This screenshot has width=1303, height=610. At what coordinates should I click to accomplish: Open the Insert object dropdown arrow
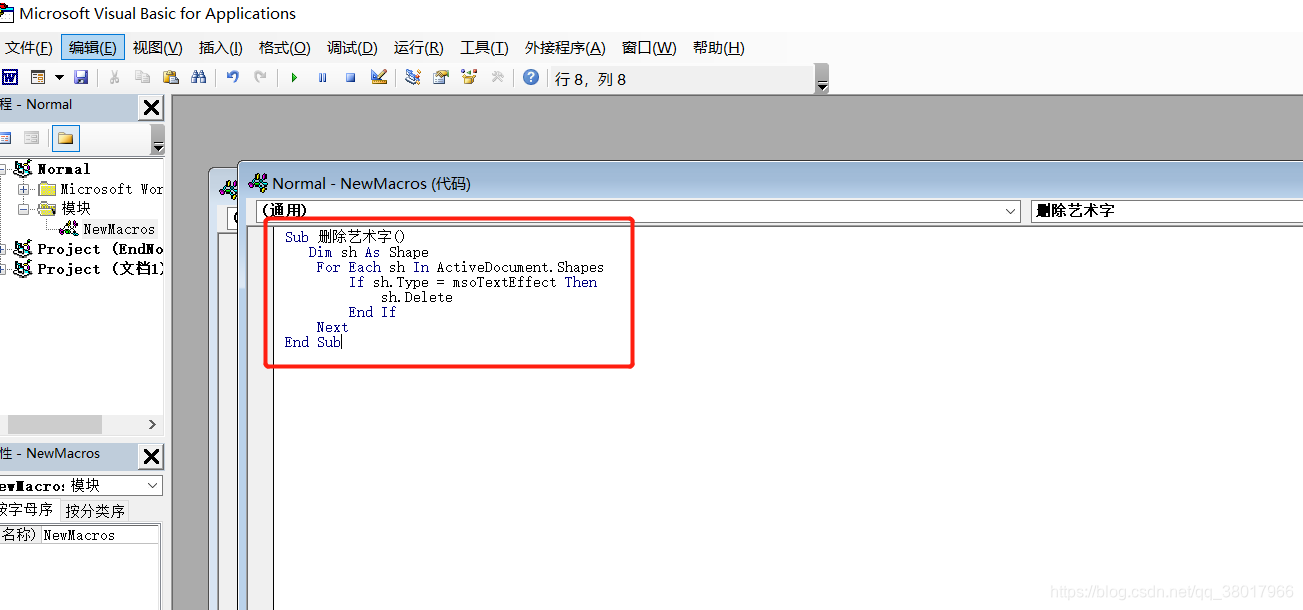click(x=59, y=77)
